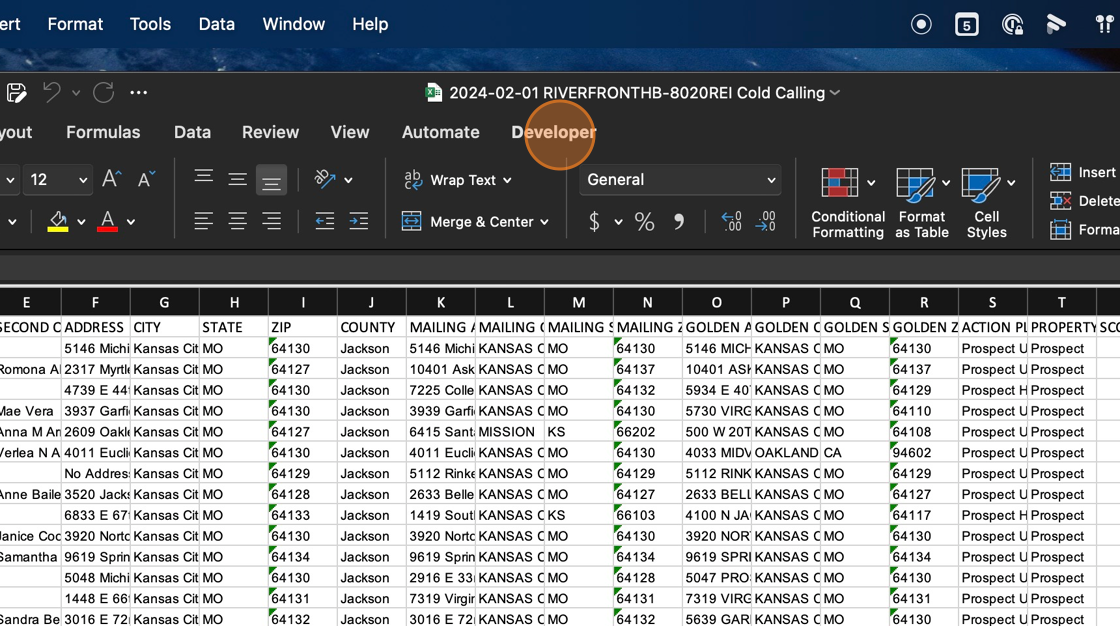Click Format as Table icon
The height and width of the screenshot is (626, 1120).
click(x=921, y=203)
